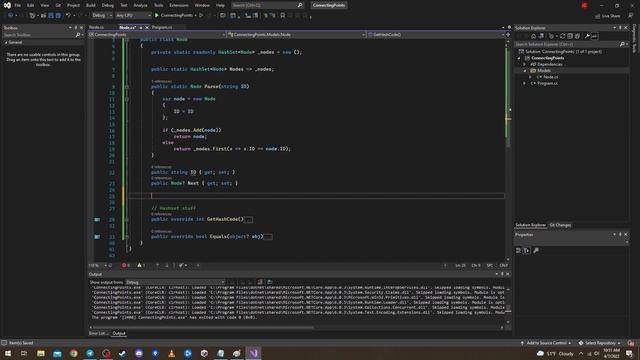
Task: Click the Preview Selected Items icon
Action: (x=595, y=36)
